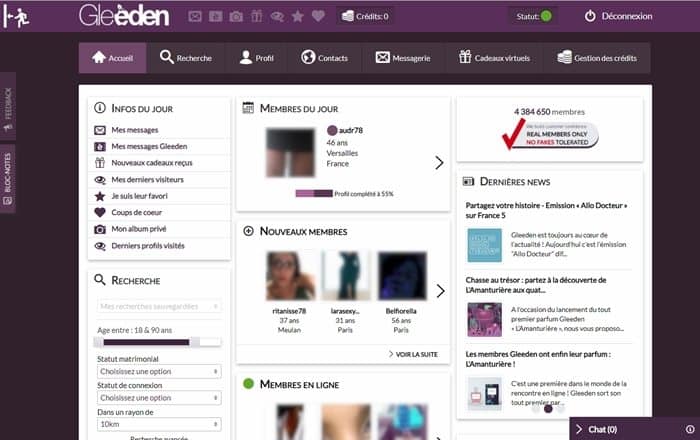The height and width of the screenshot is (440, 700).
Task: Click the star icon beside Je suis leur favori
Action: 100,196
